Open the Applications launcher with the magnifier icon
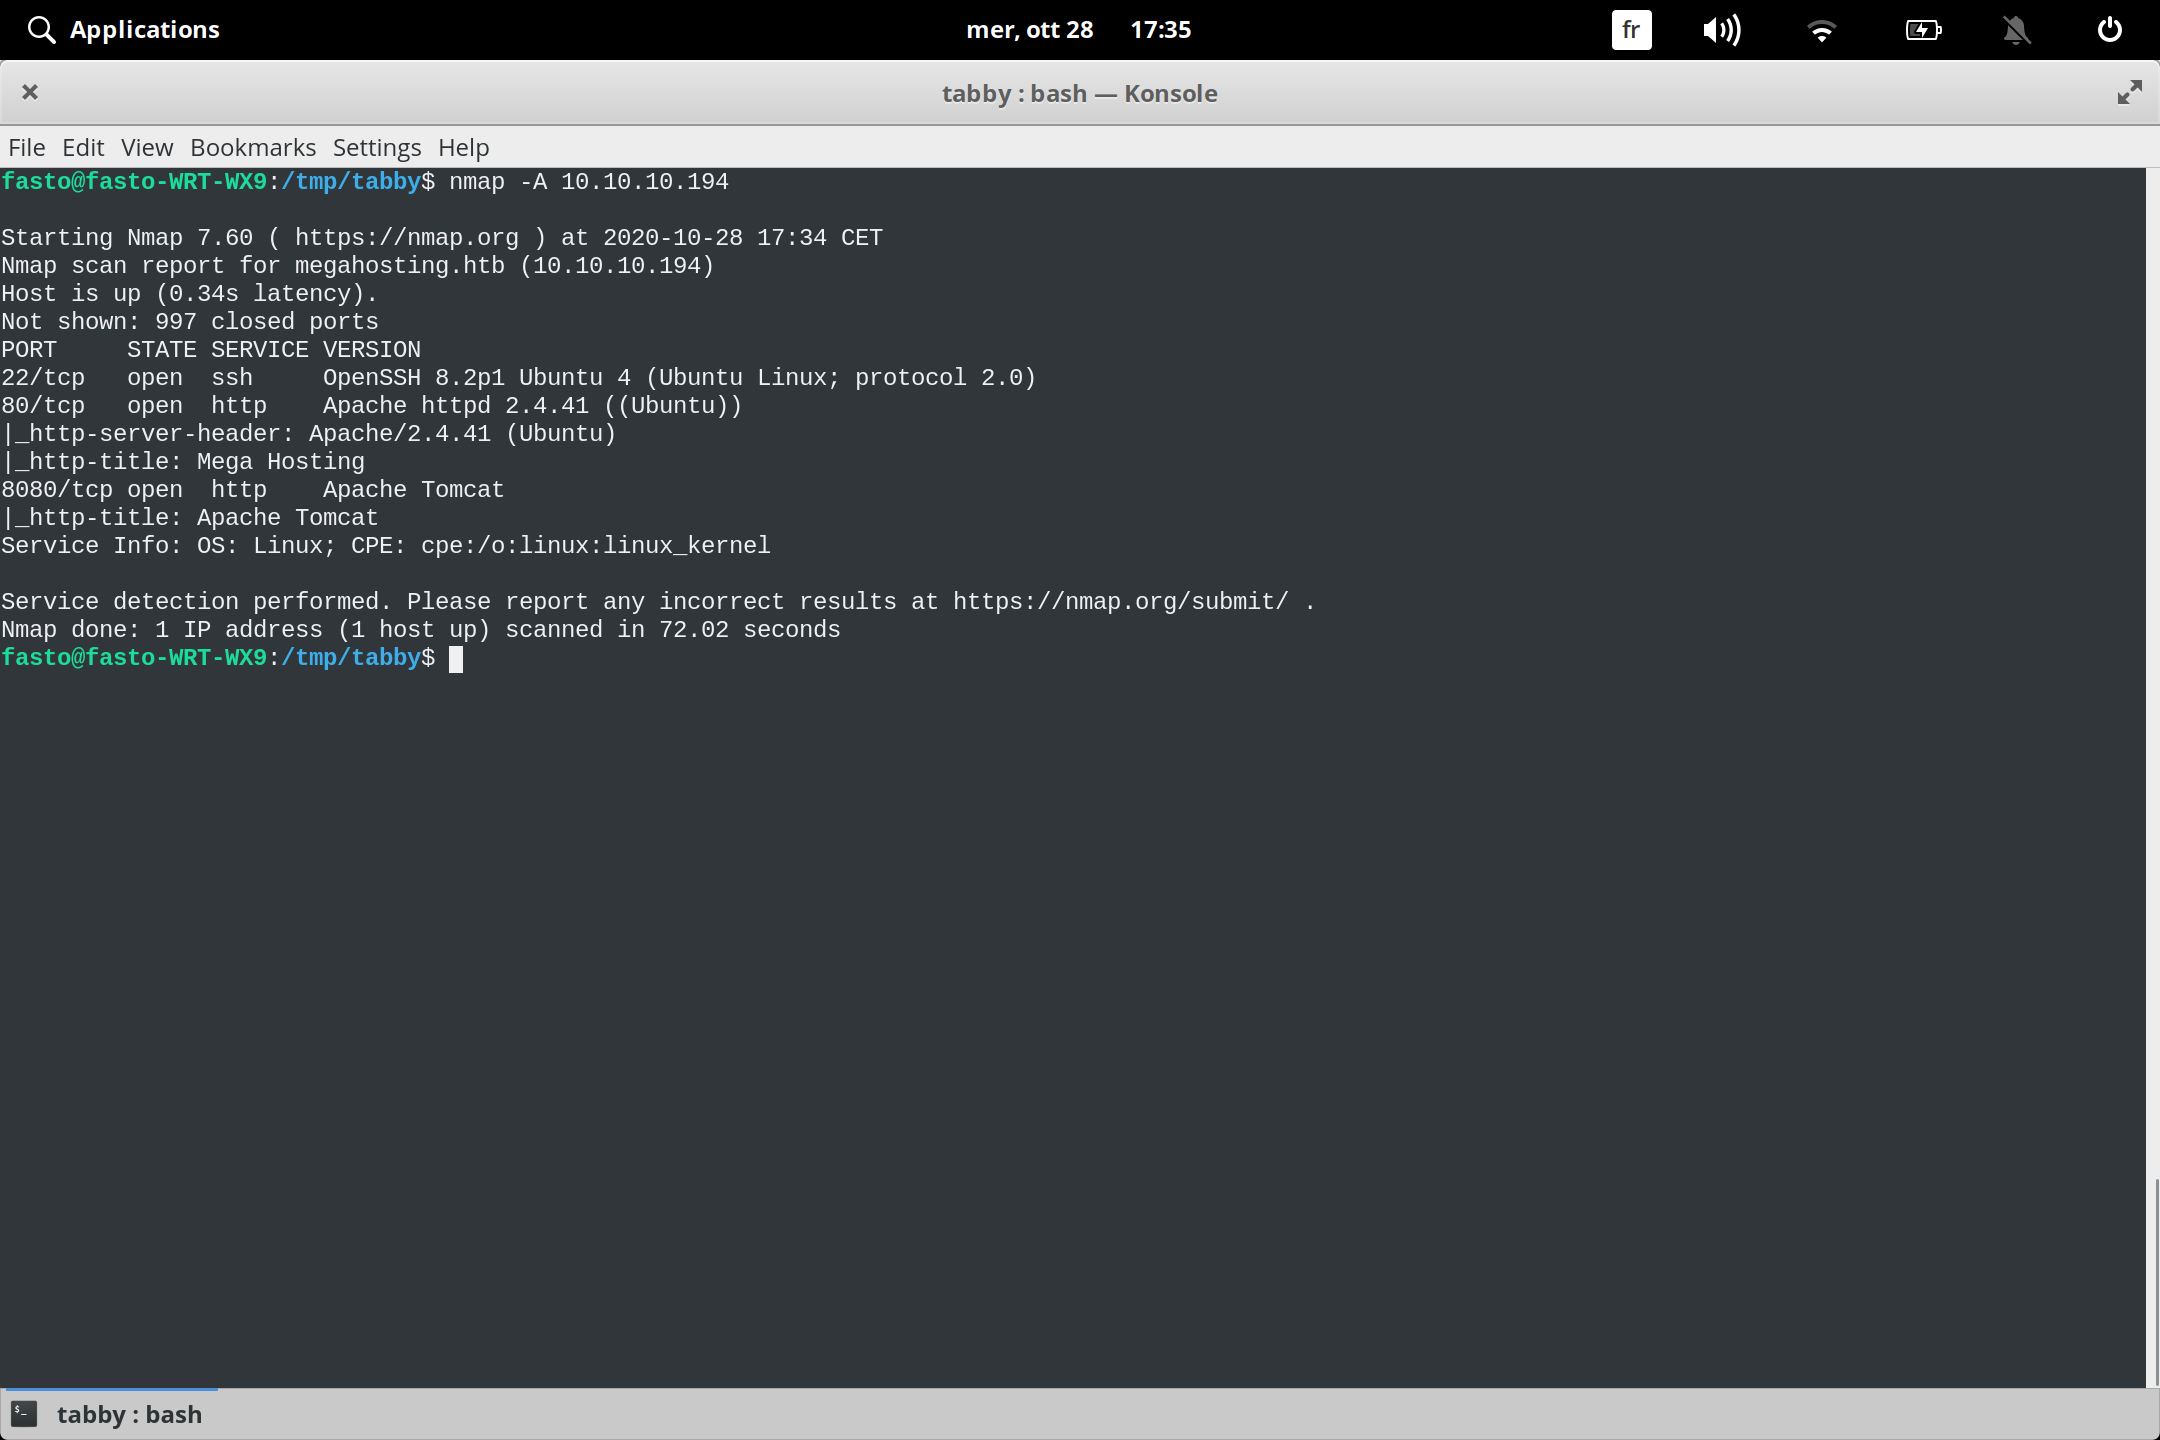The height and width of the screenshot is (1440, 2160). tap(122, 29)
